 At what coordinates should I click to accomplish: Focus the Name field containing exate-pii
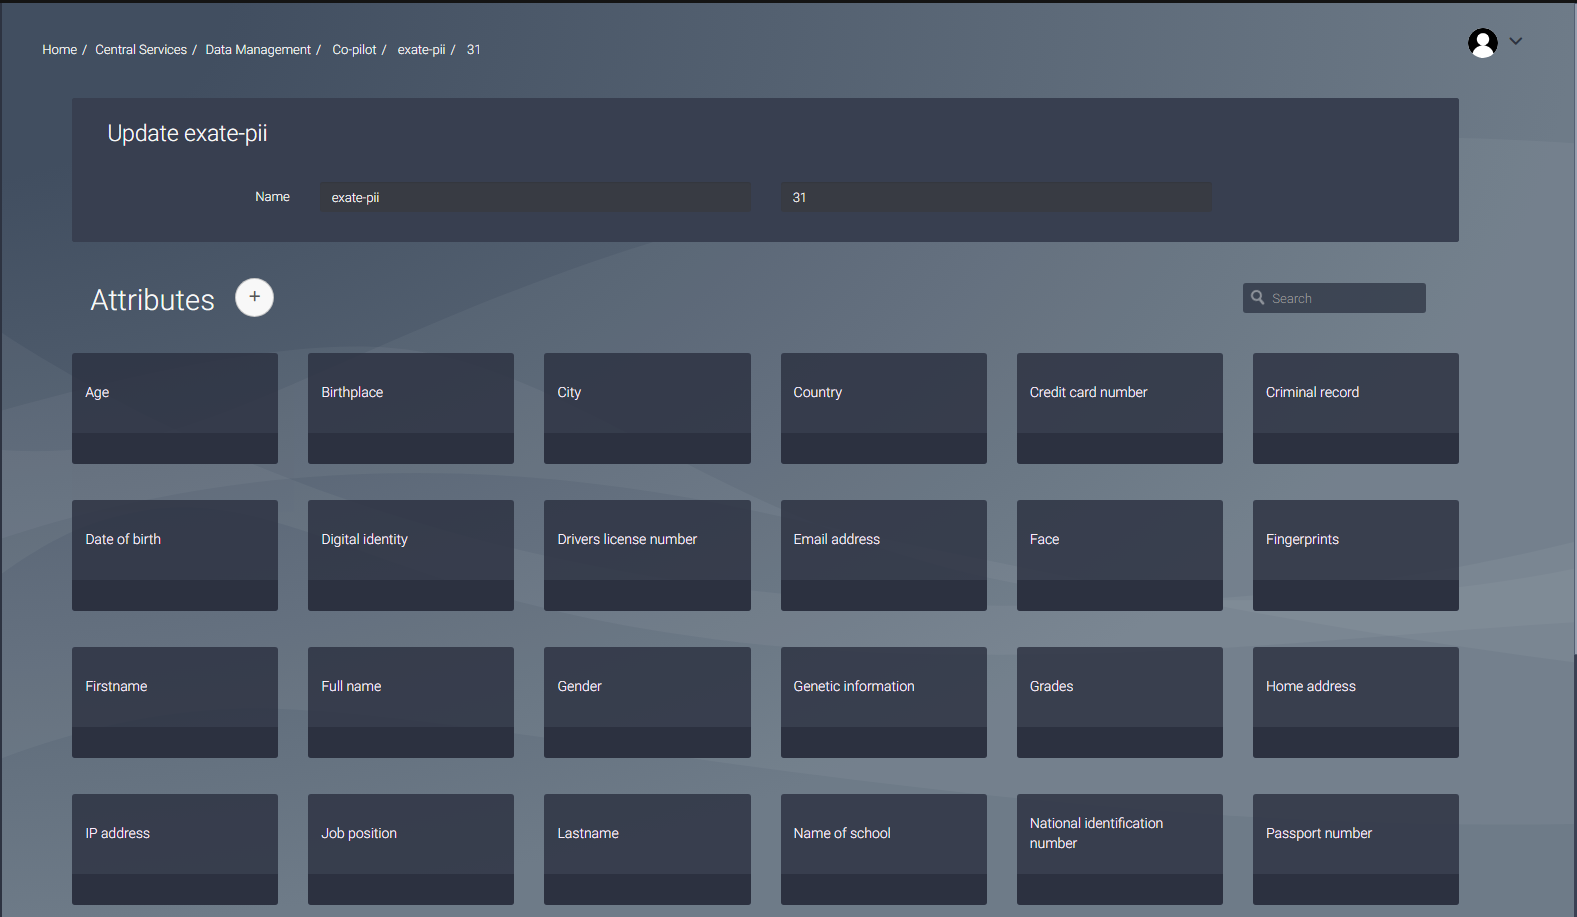coord(535,197)
